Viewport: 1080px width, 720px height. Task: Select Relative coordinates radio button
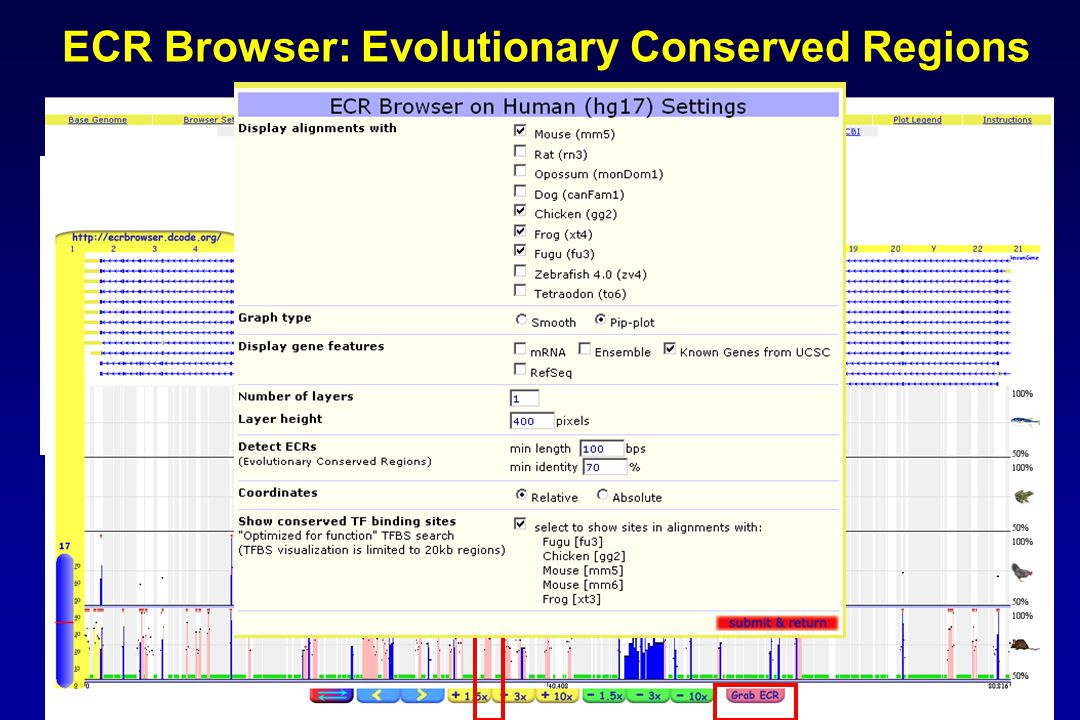[521, 495]
